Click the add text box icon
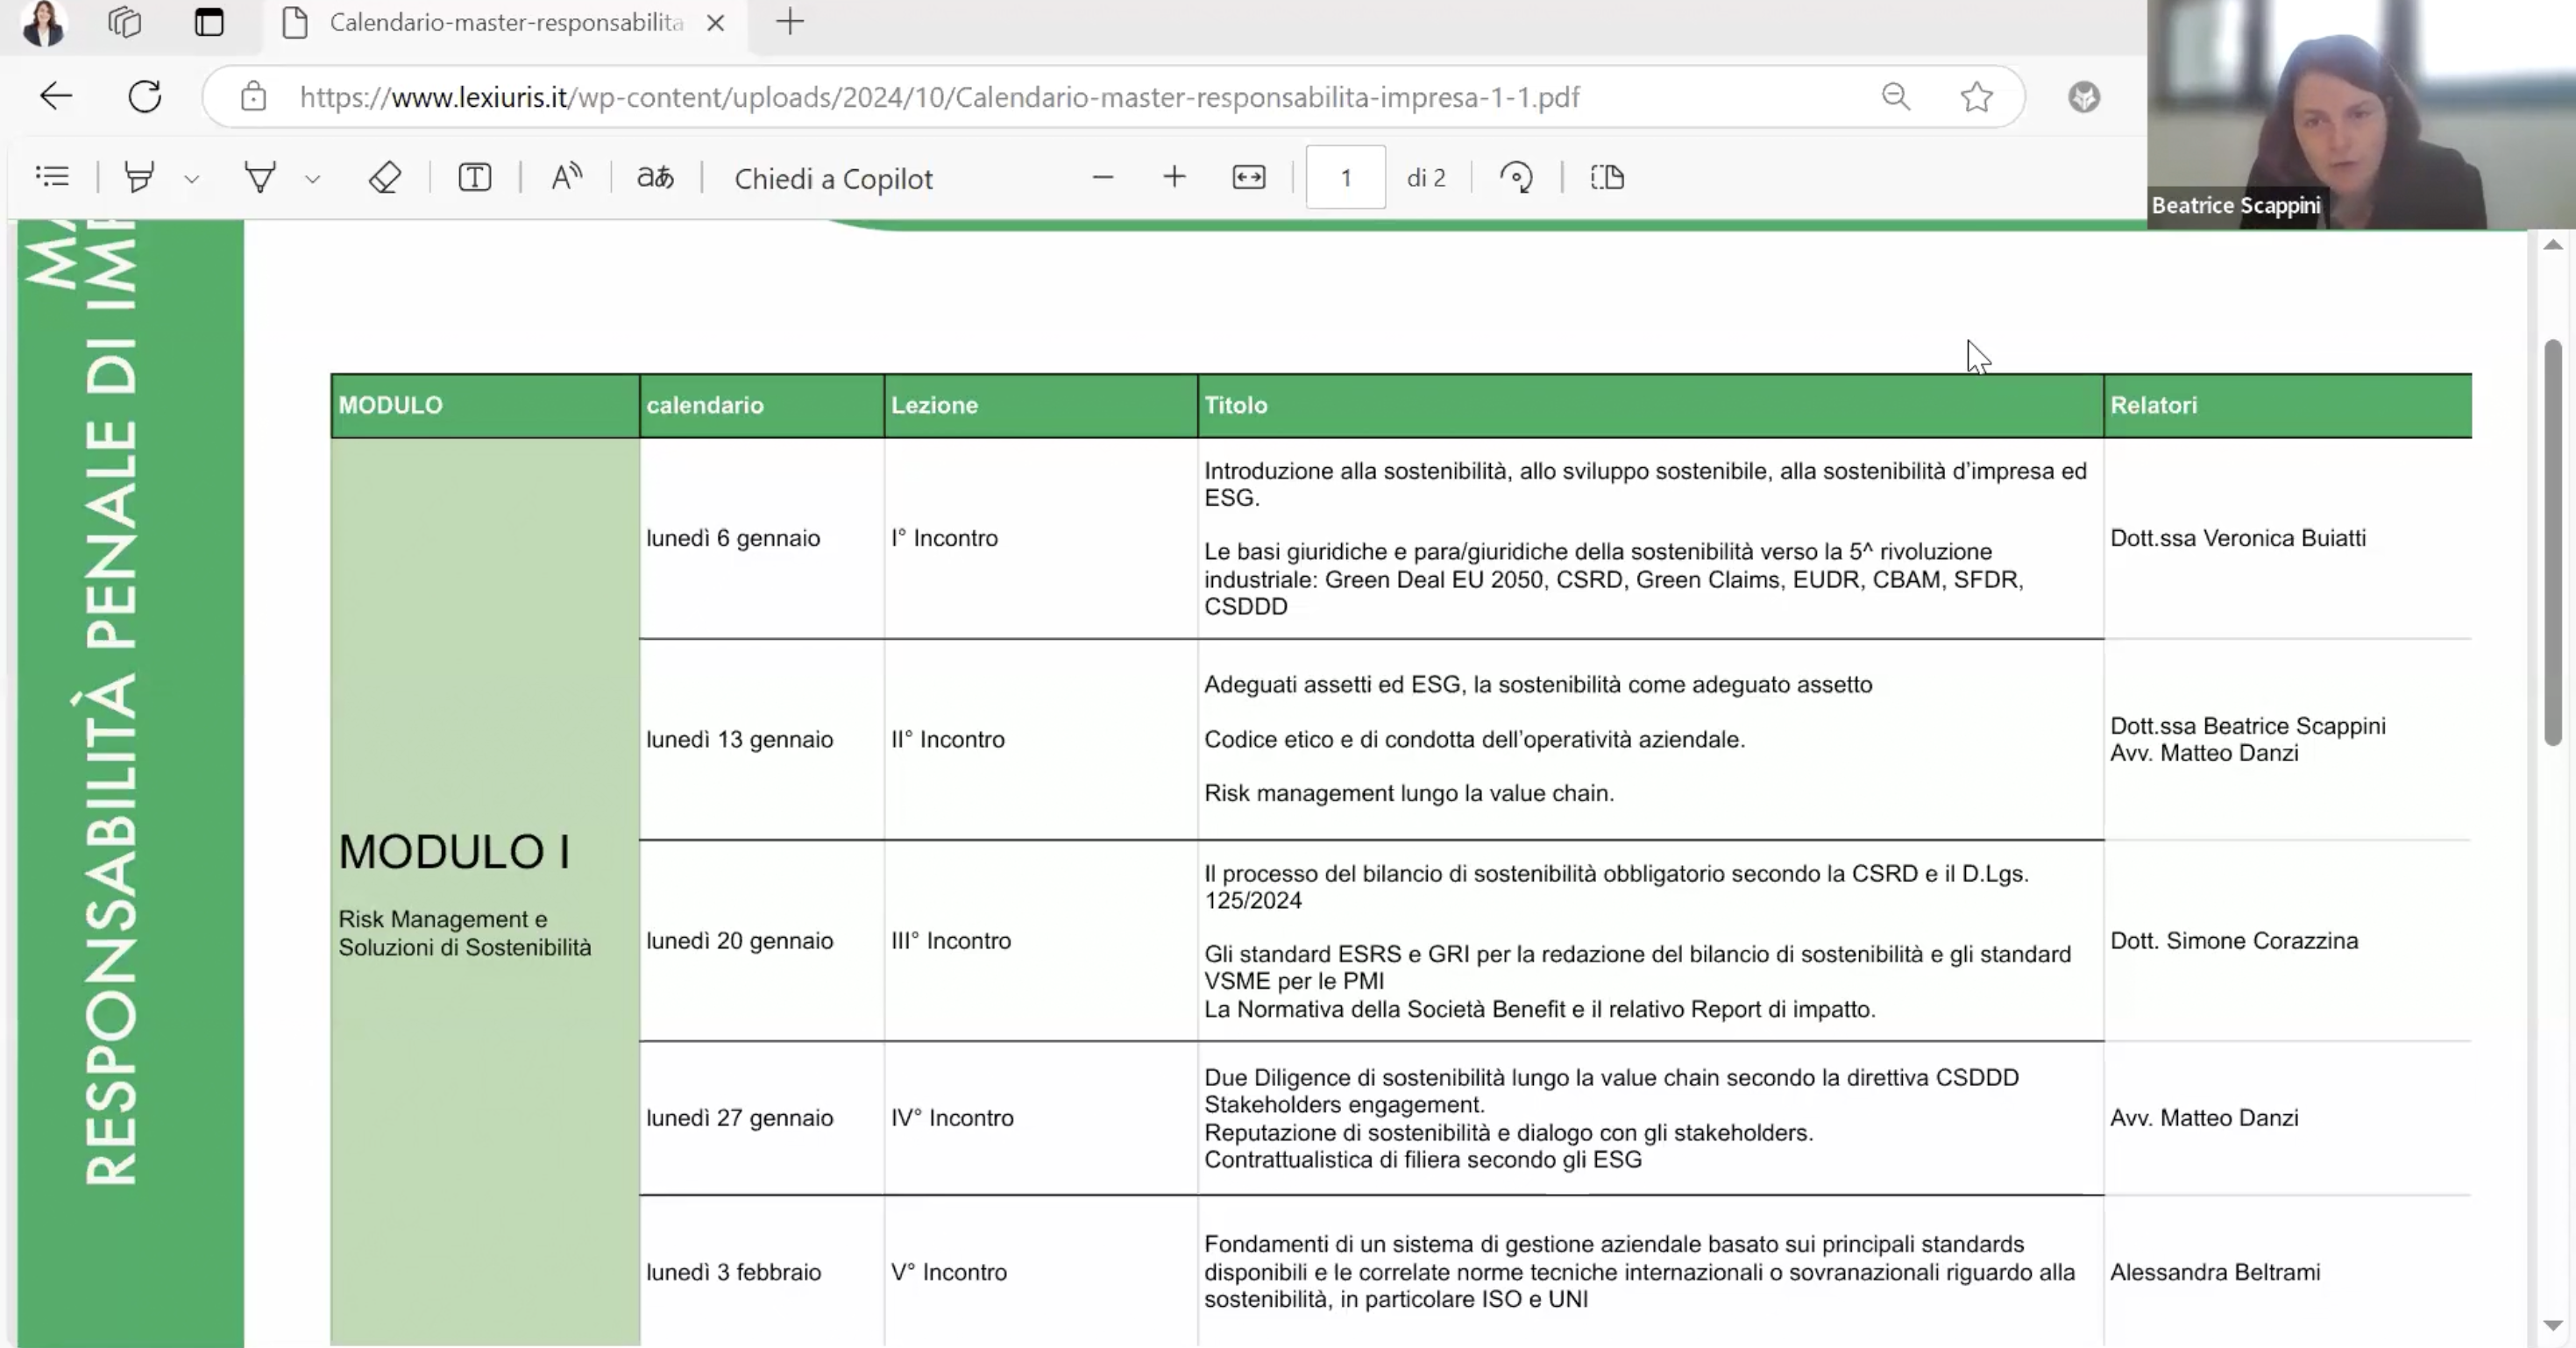 click(x=475, y=177)
